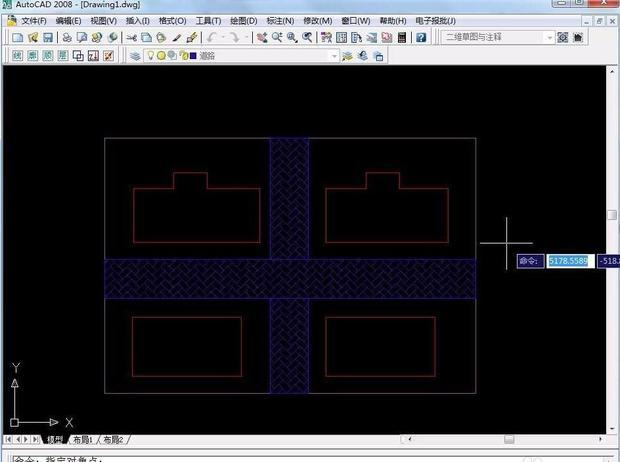Click the Plot (print) icon
The image size is (620, 462).
67,37
